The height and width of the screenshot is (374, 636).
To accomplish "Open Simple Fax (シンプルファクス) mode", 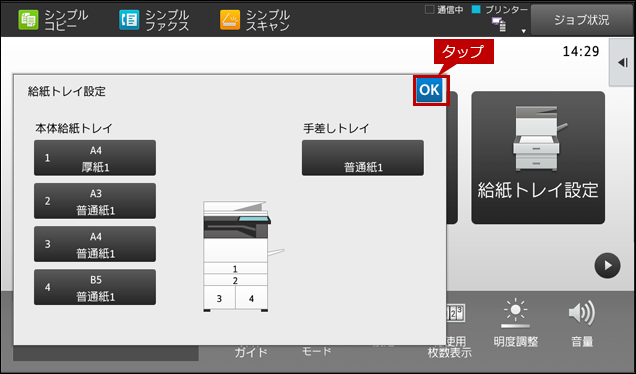I will coord(154,20).
